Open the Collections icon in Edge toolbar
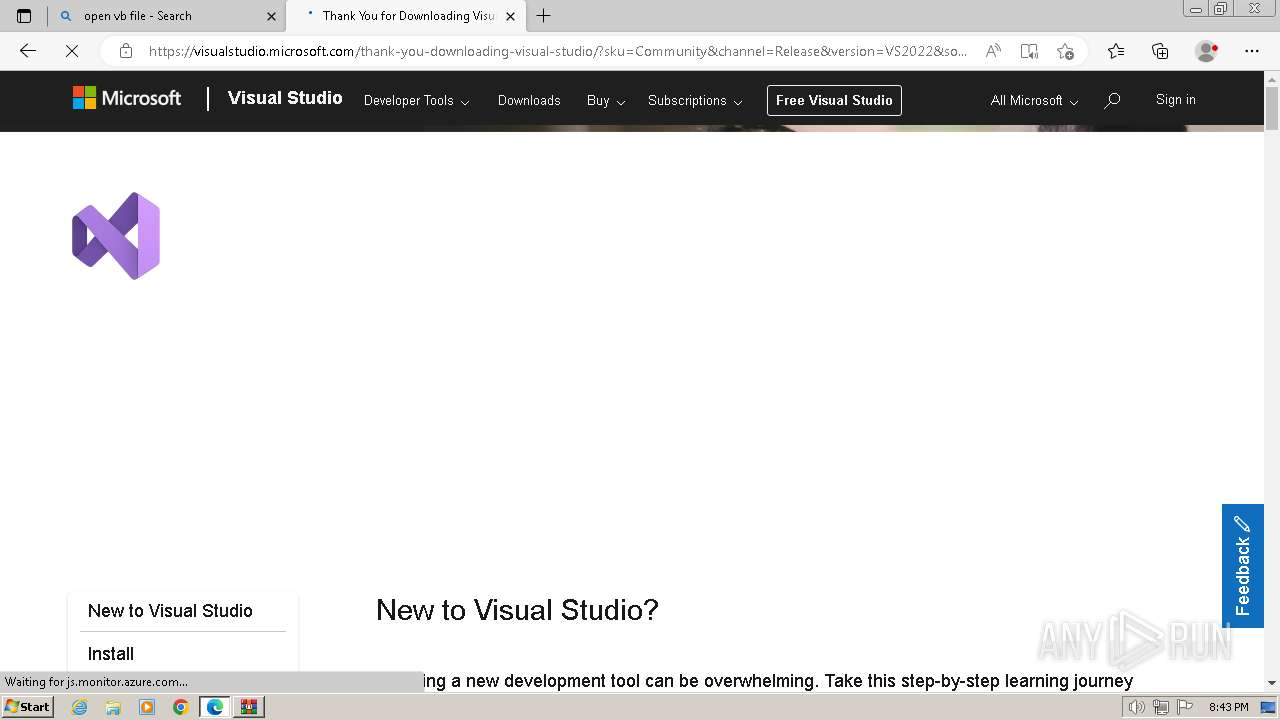This screenshot has width=1280, height=720. (x=1160, y=51)
